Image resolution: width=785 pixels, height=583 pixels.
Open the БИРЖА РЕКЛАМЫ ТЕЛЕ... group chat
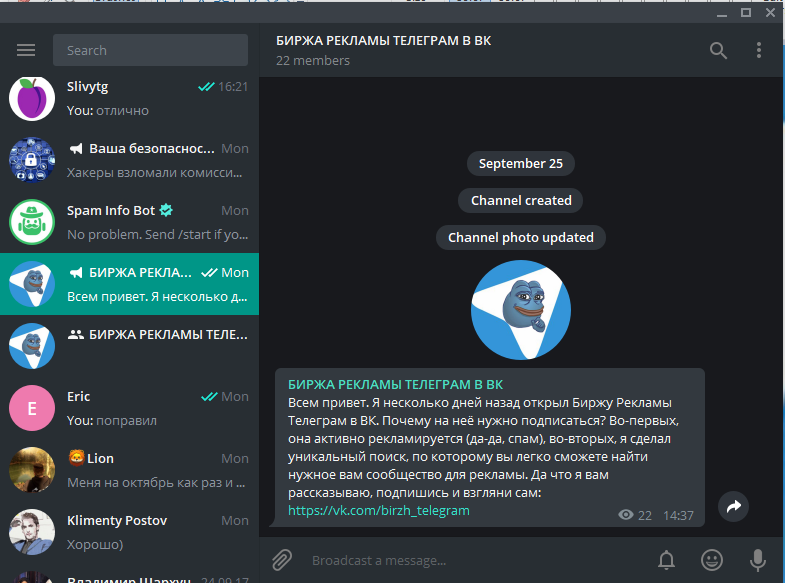[x=129, y=346]
